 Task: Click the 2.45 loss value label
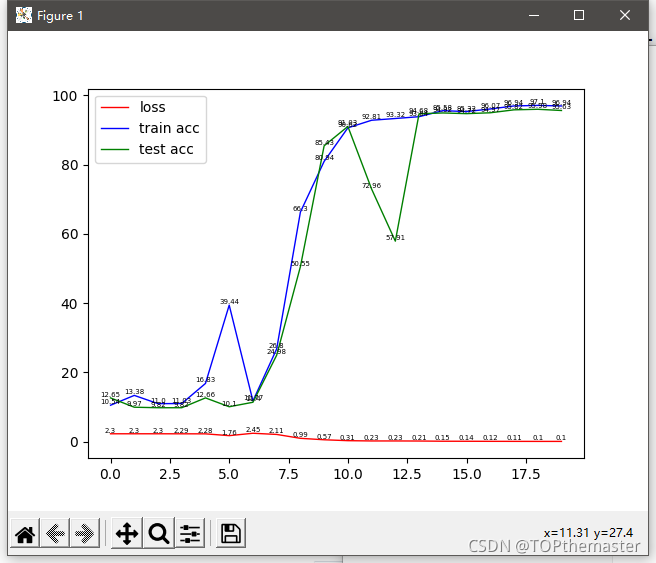(253, 430)
